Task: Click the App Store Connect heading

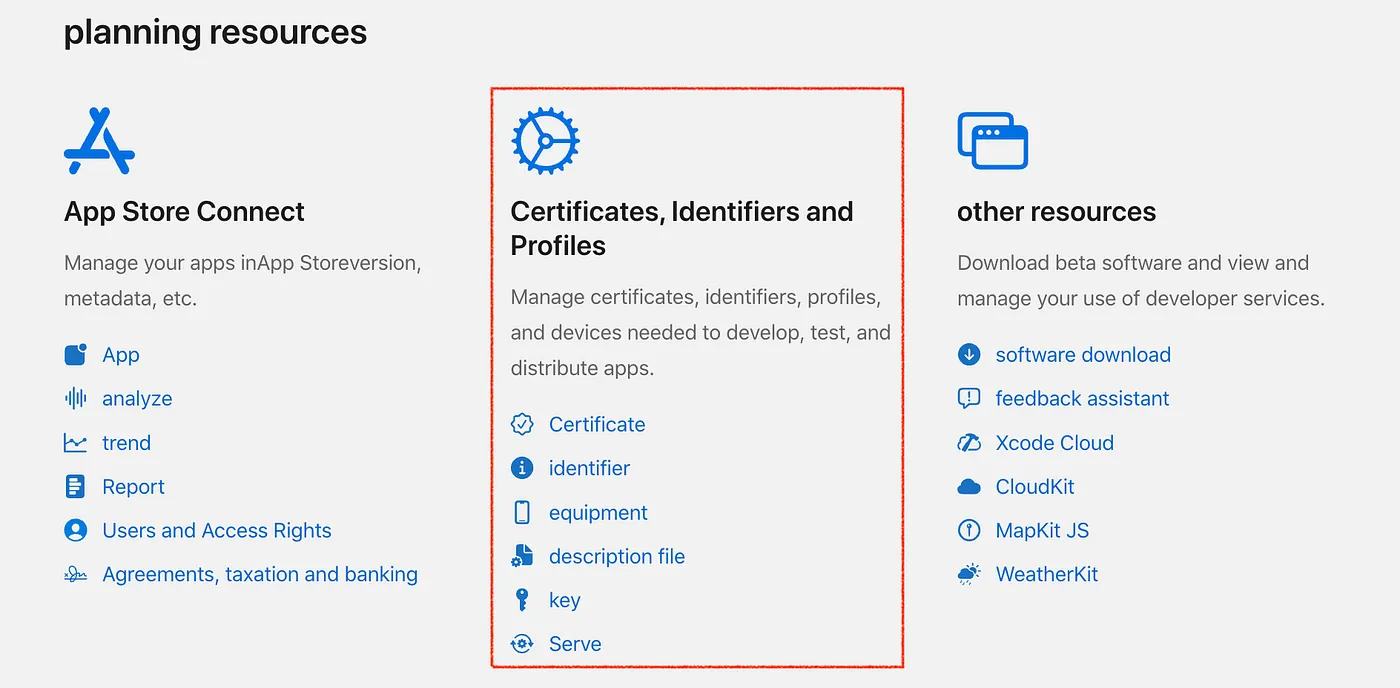Action: coord(184,211)
